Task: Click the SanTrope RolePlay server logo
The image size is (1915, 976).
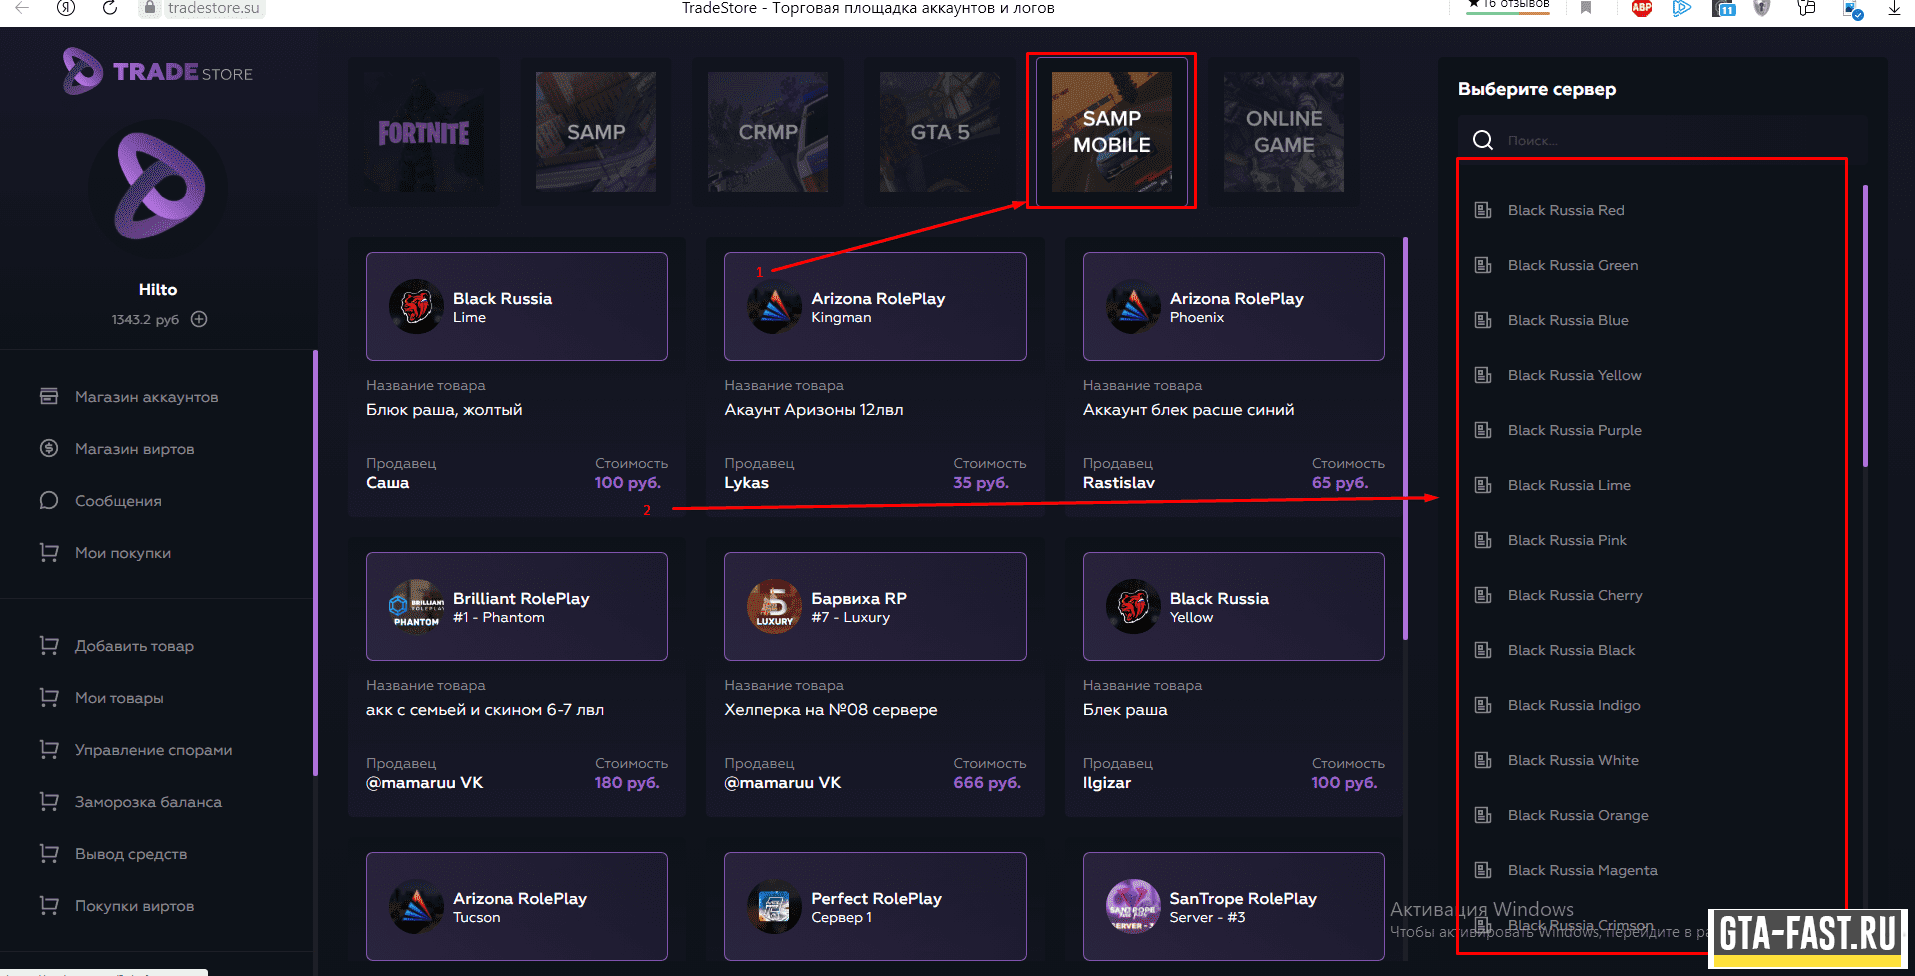Action: [x=1133, y=906]
